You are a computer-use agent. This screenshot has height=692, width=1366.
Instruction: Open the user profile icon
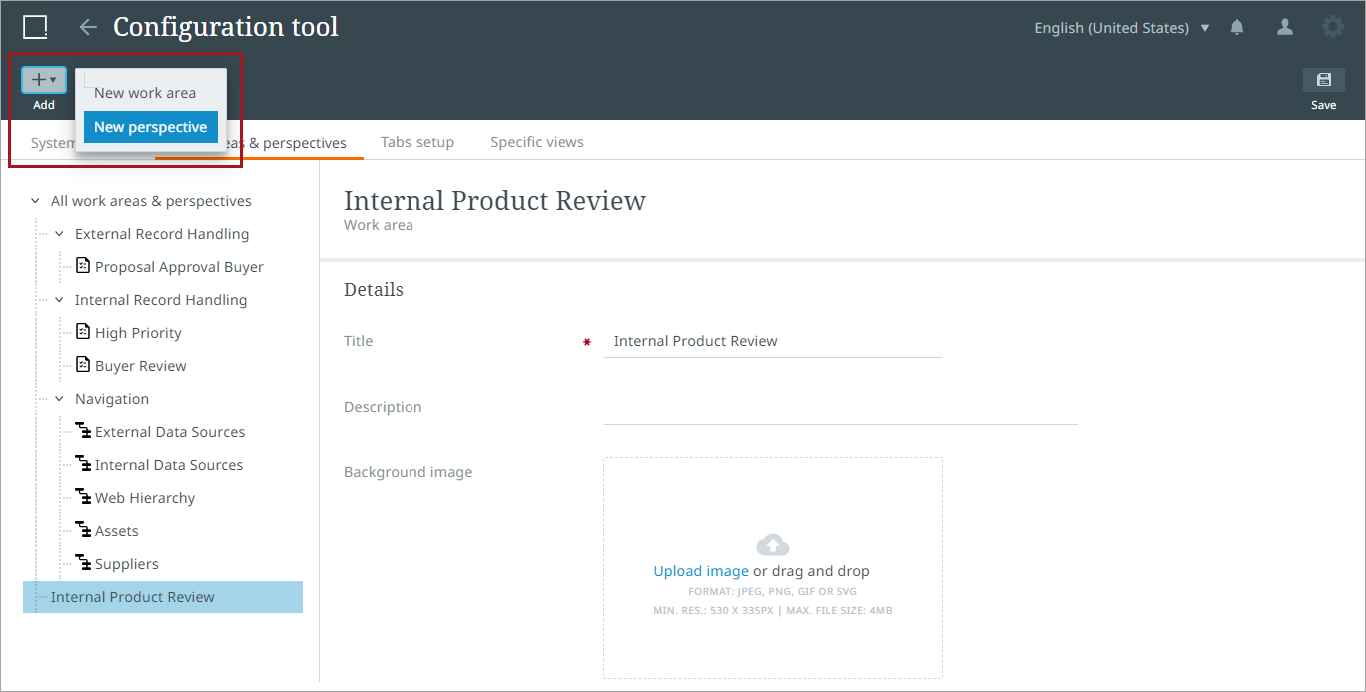[x=1285, y=28]
